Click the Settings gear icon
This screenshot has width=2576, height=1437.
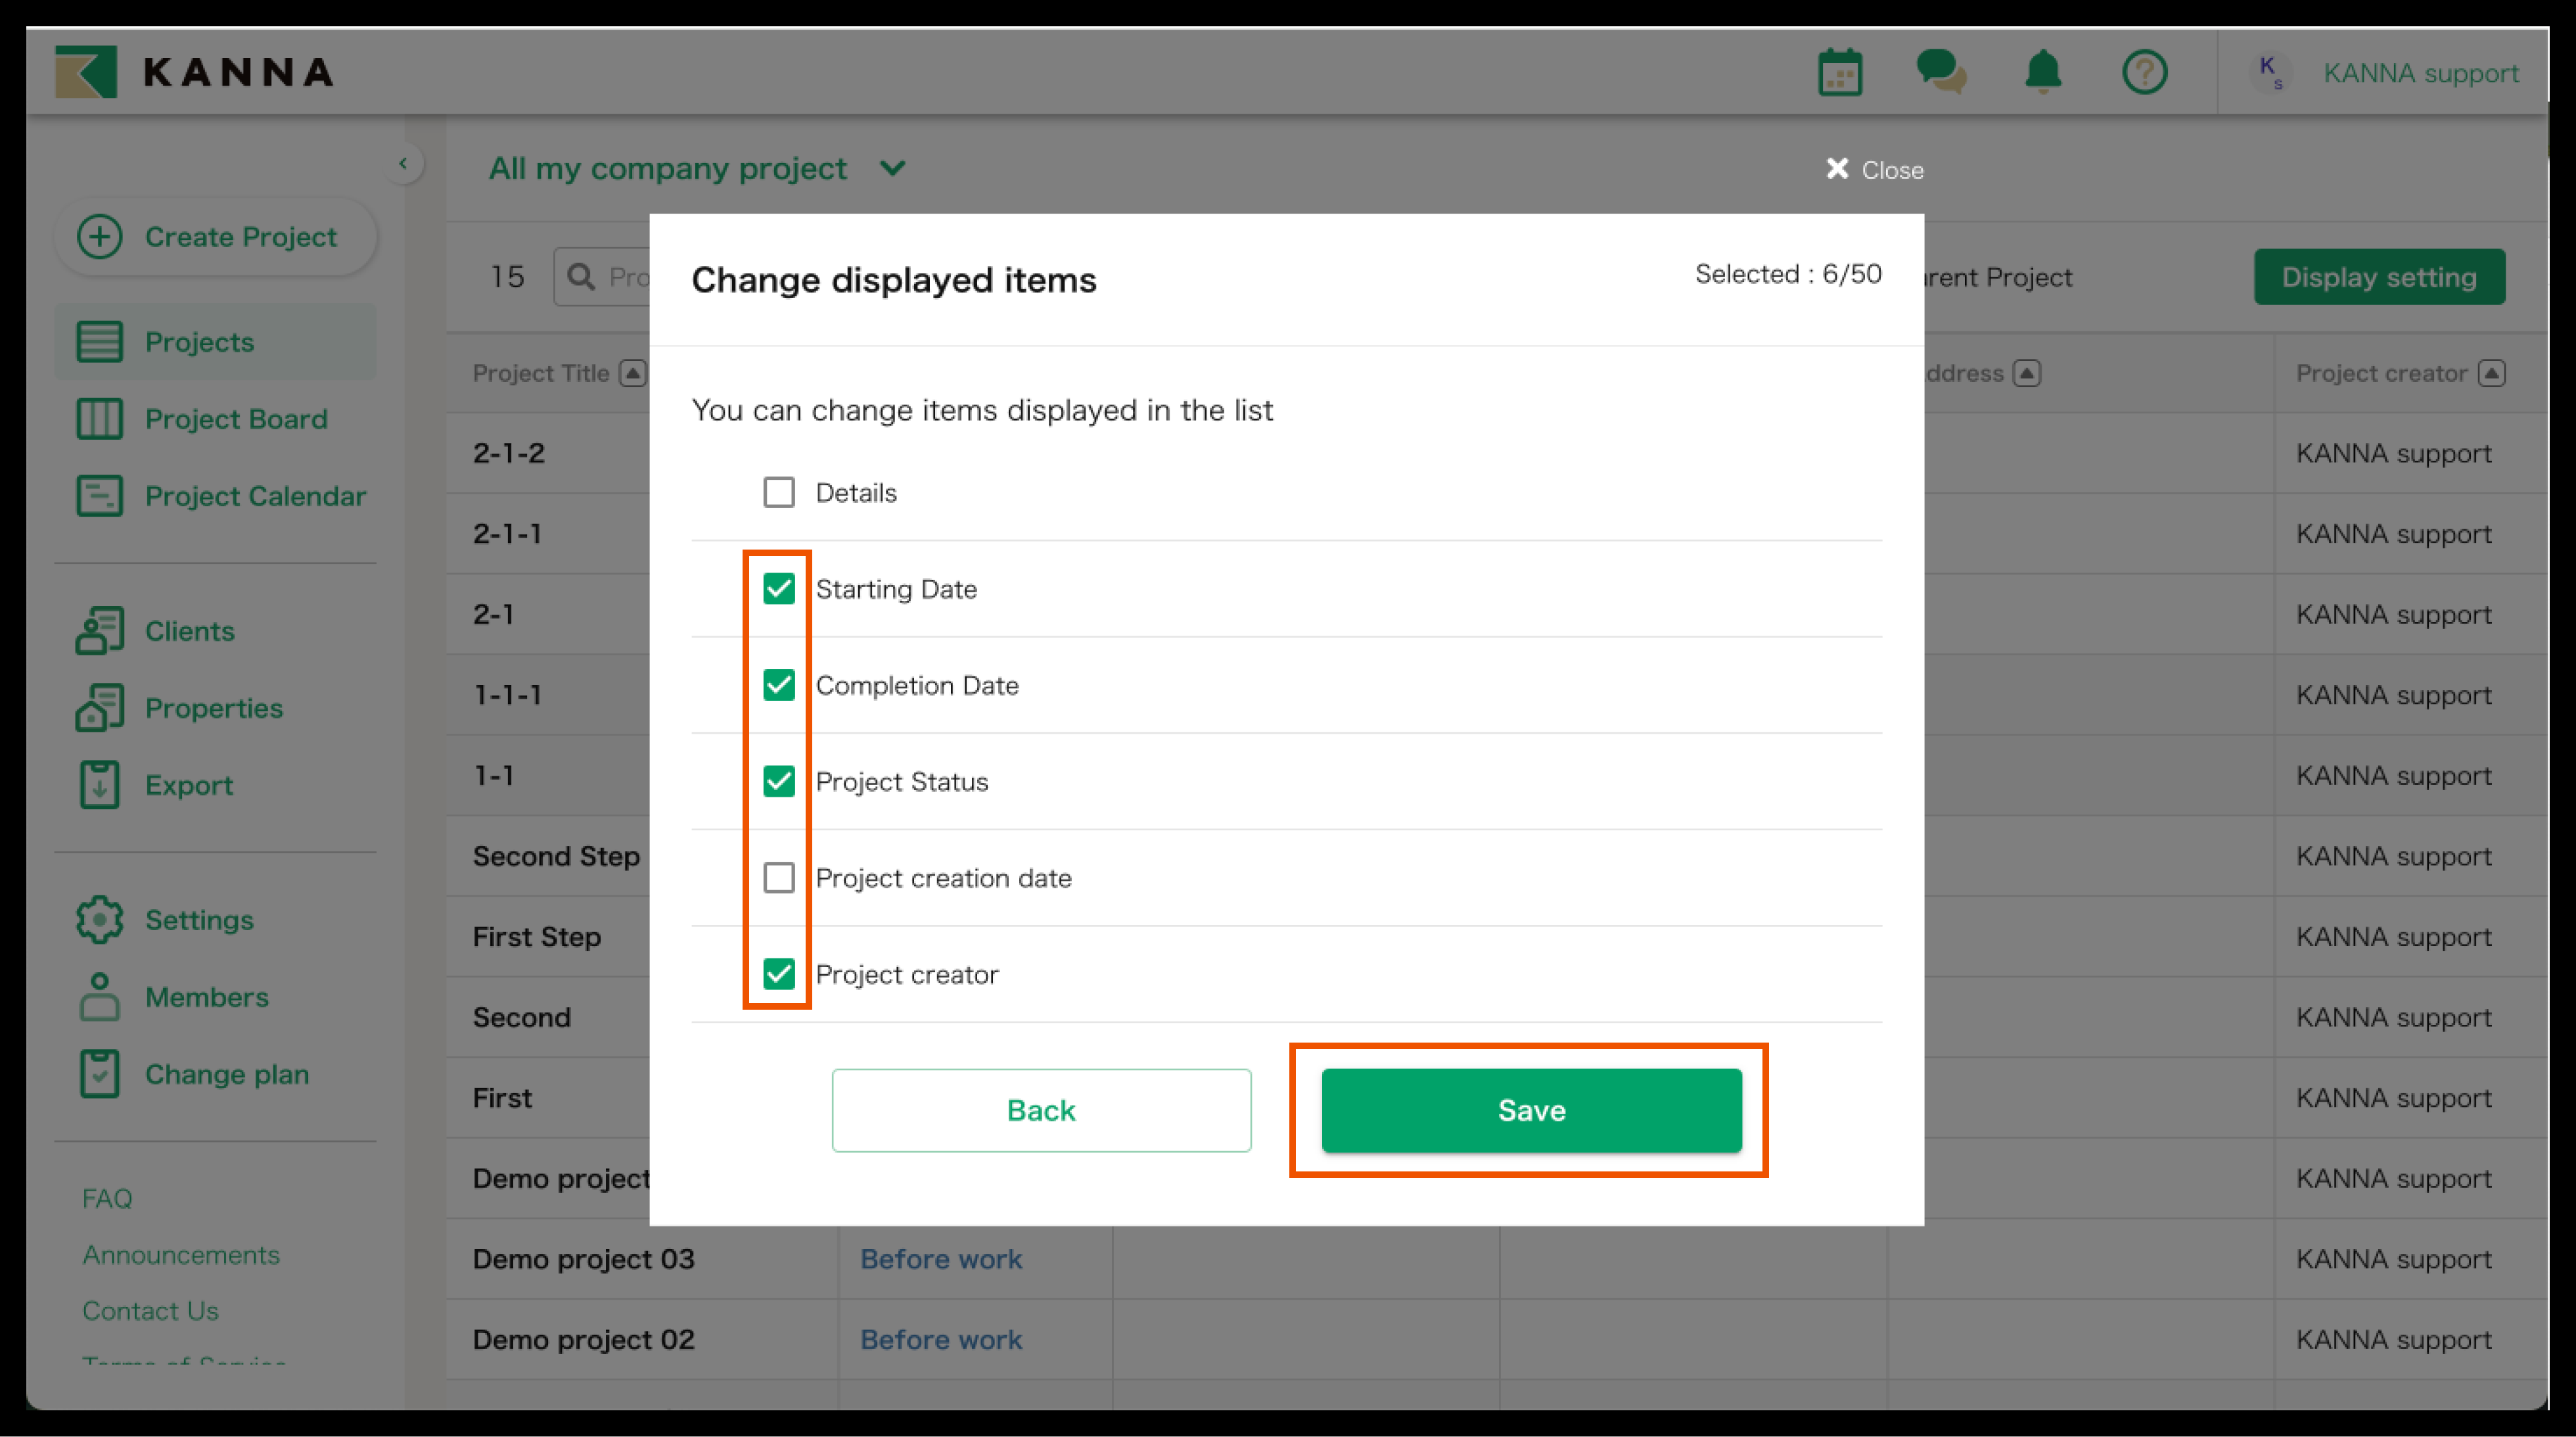tap(99, 919)
